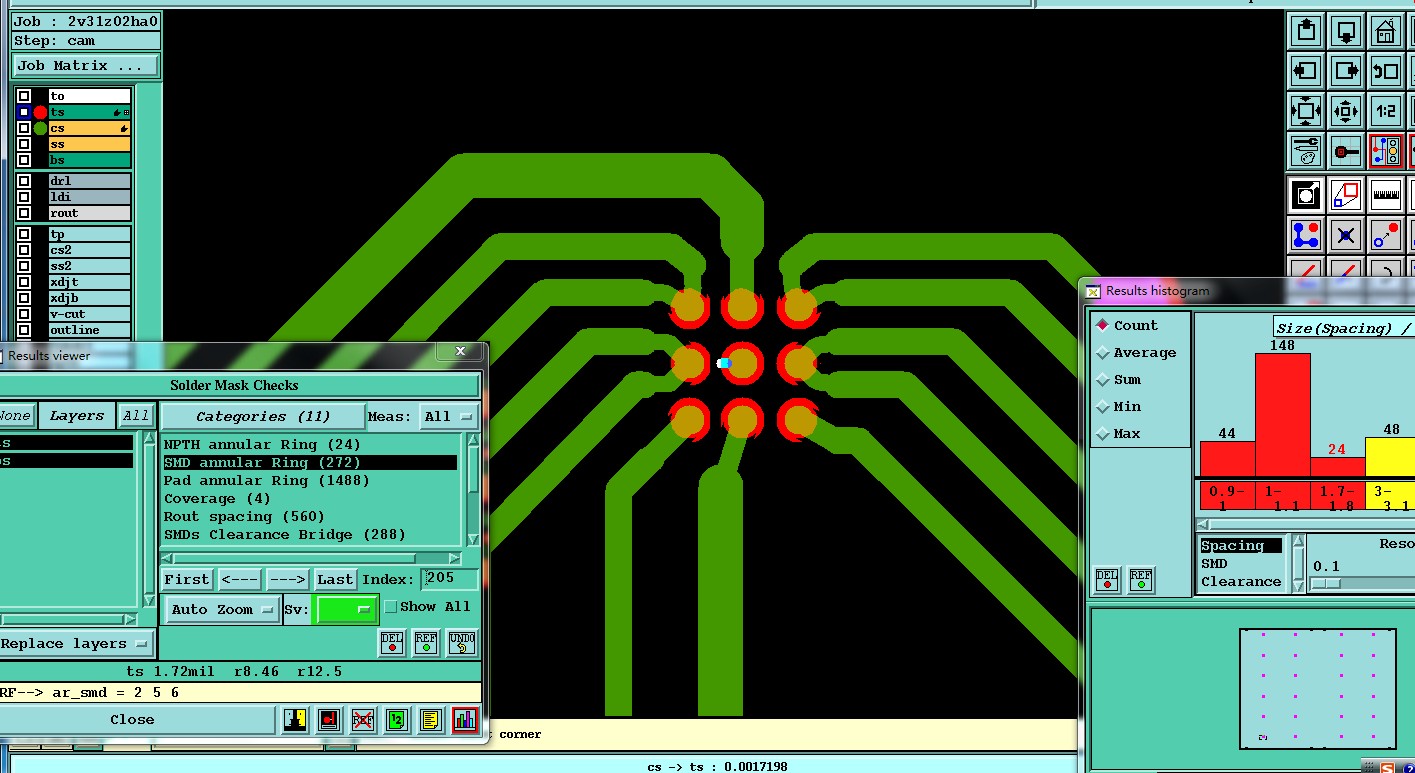The image size is (1415, 773).
Task: Click the Index input field showing 205
Action: tap(450, 579)
